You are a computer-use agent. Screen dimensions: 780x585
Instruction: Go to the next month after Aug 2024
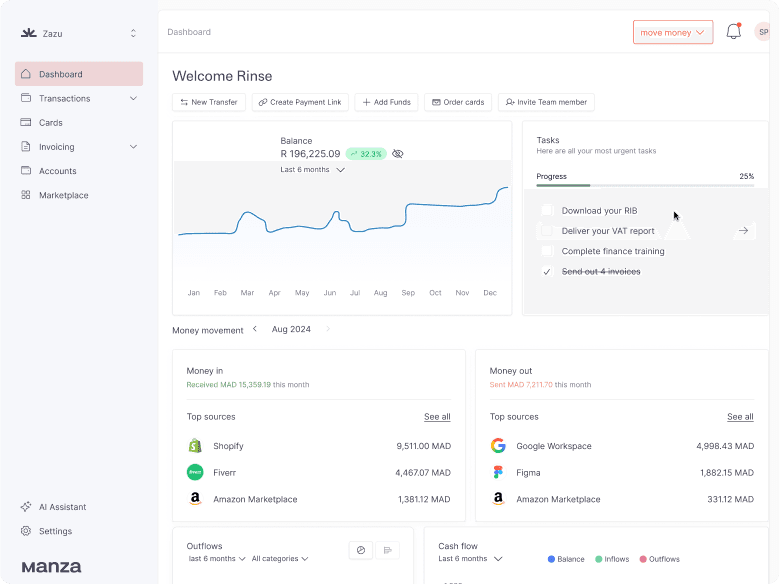328,329
